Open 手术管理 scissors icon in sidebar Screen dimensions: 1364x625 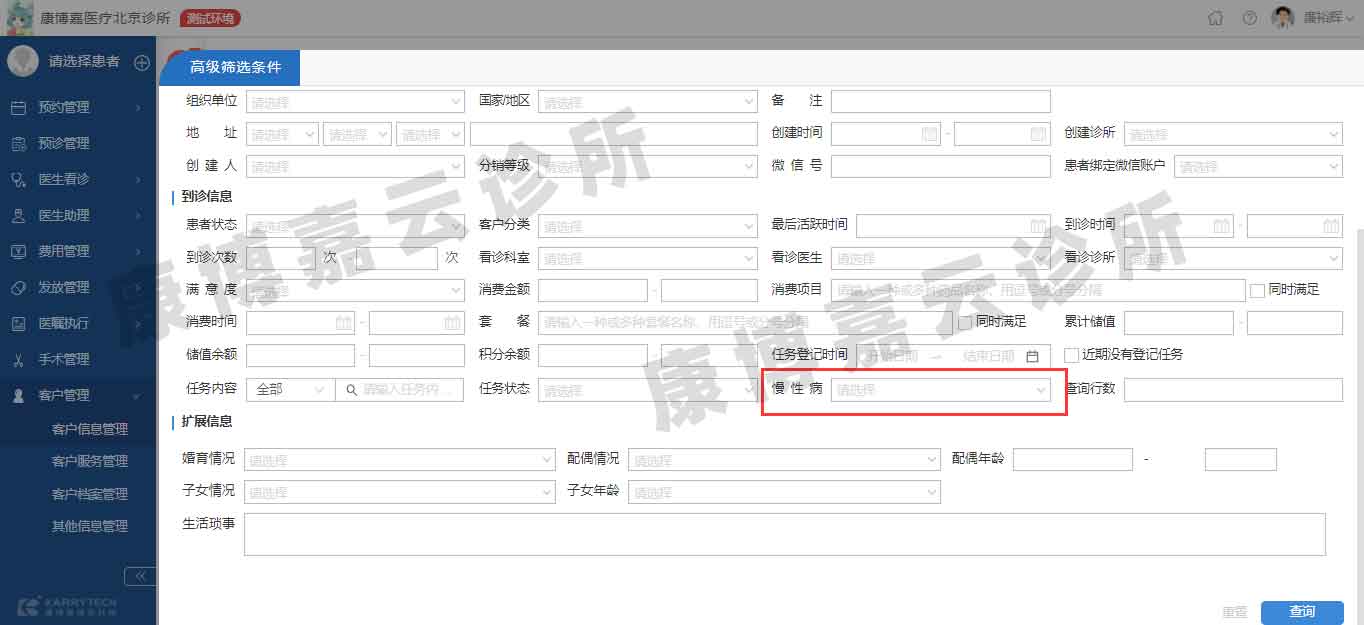click(18, 359)
